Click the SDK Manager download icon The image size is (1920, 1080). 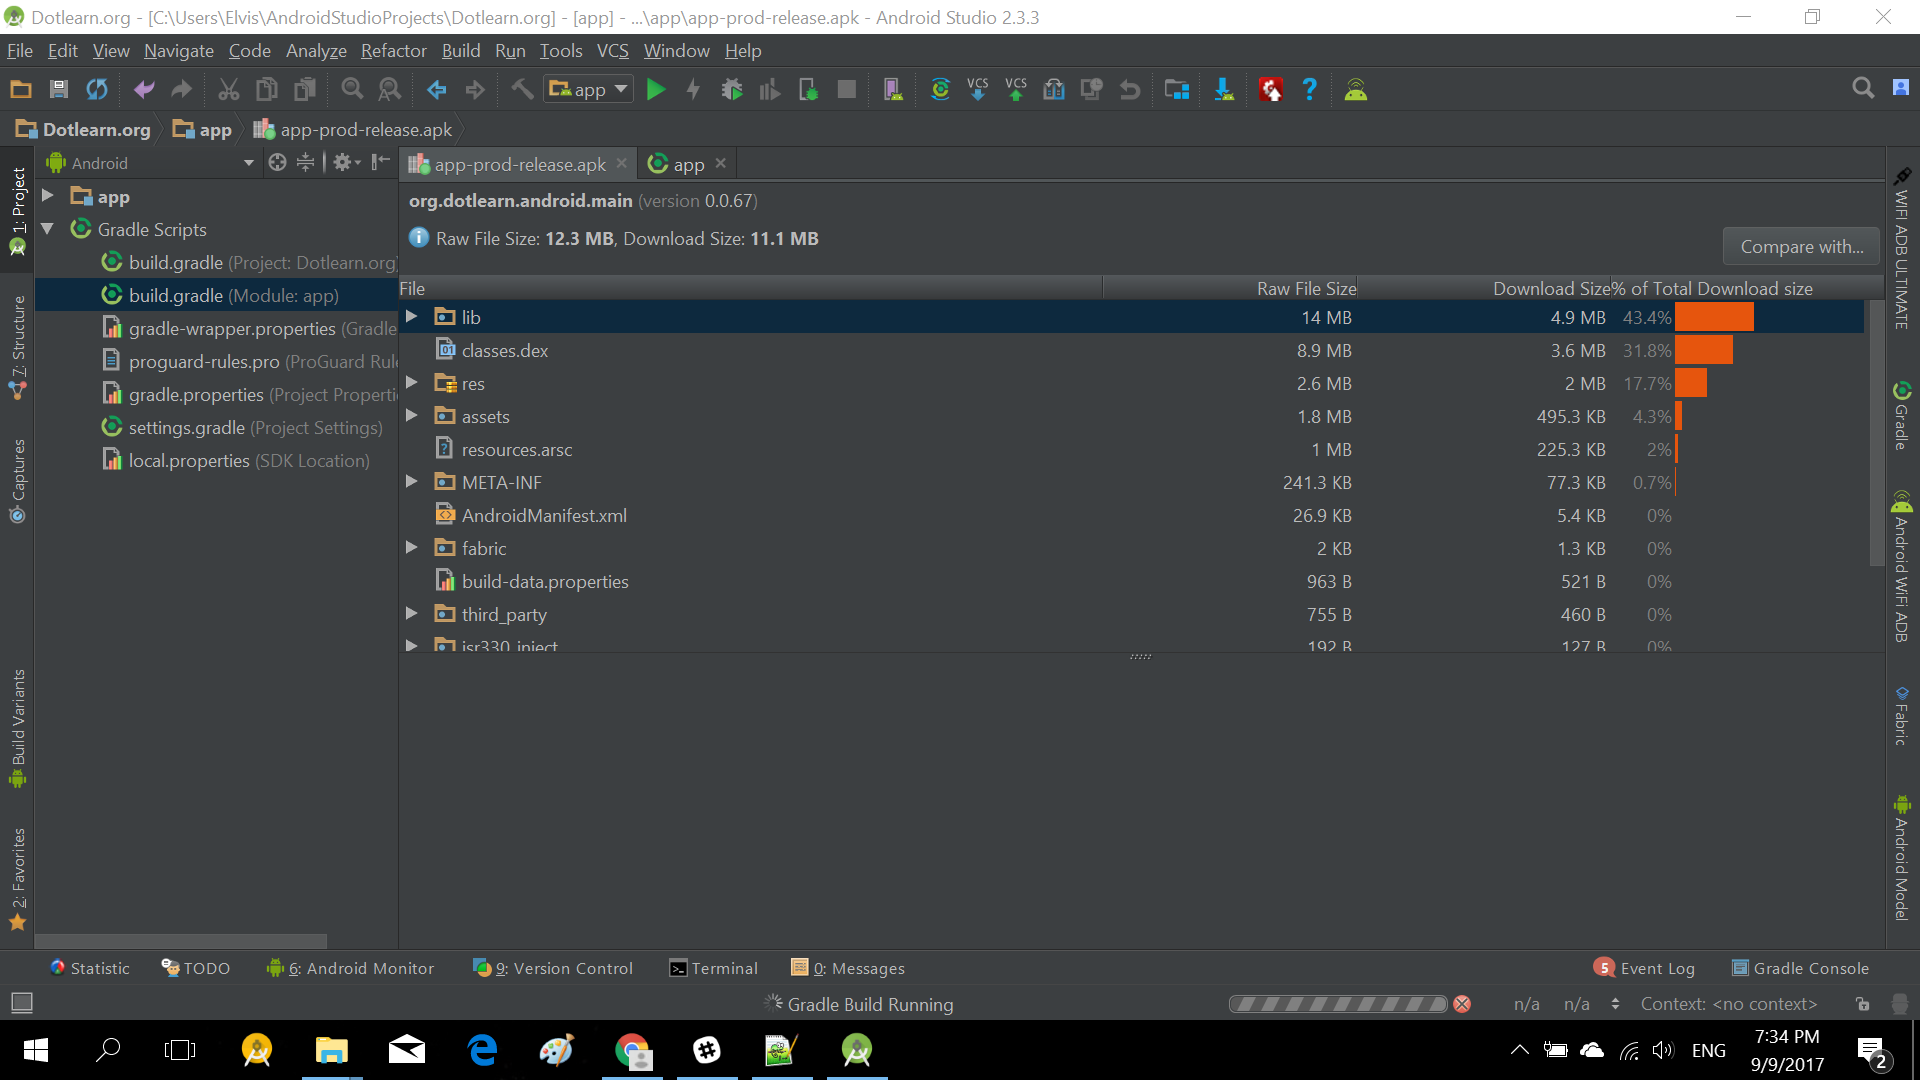point(1224,90)
